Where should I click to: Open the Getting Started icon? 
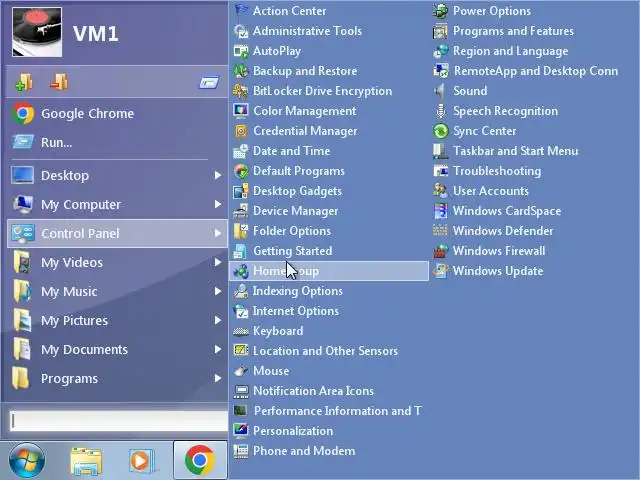241,251
